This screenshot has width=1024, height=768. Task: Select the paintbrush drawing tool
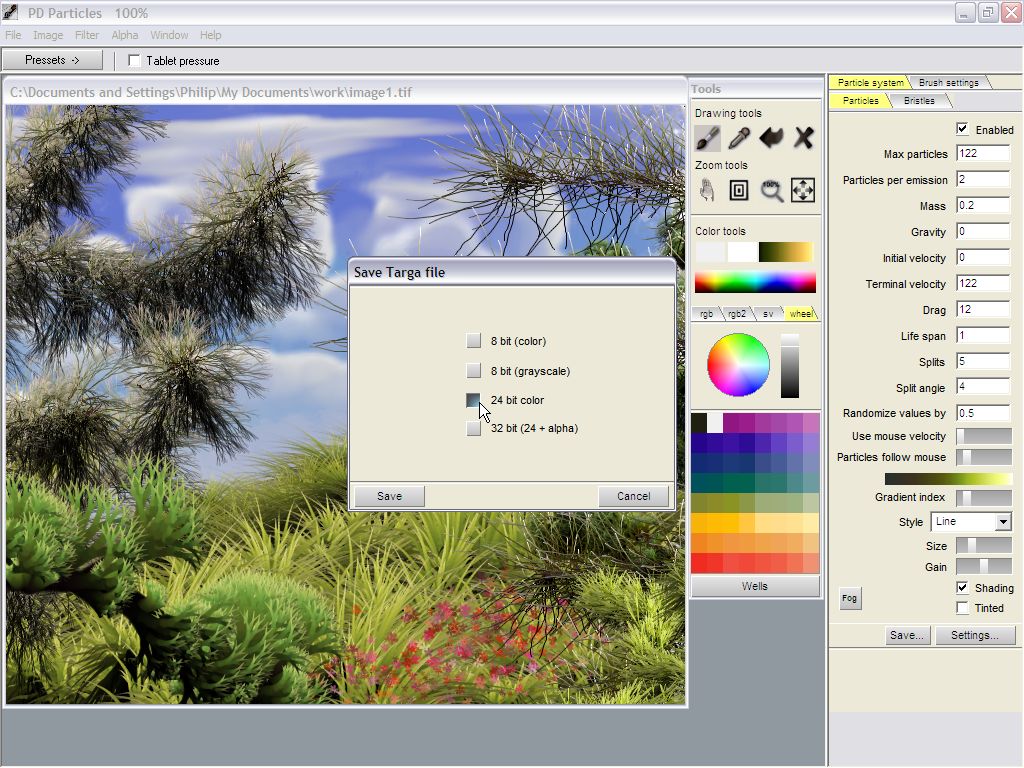707,138
